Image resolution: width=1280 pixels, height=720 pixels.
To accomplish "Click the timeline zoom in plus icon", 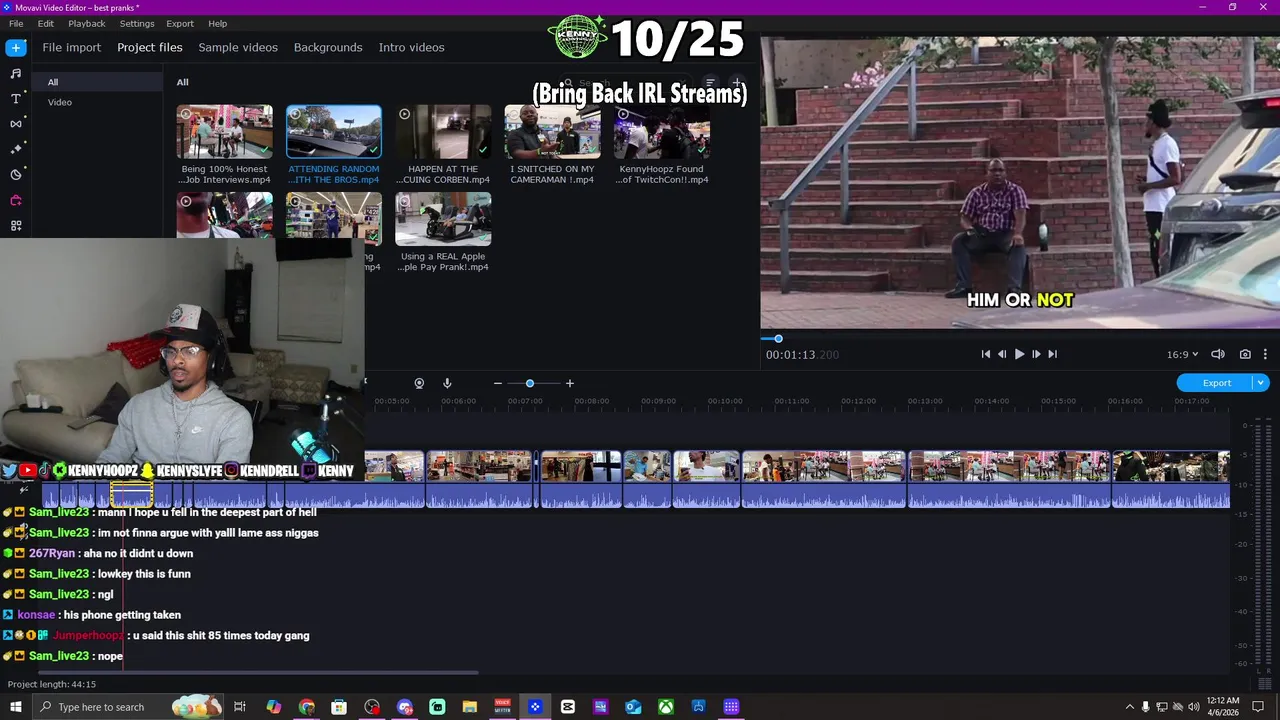I will click(570, 383).
